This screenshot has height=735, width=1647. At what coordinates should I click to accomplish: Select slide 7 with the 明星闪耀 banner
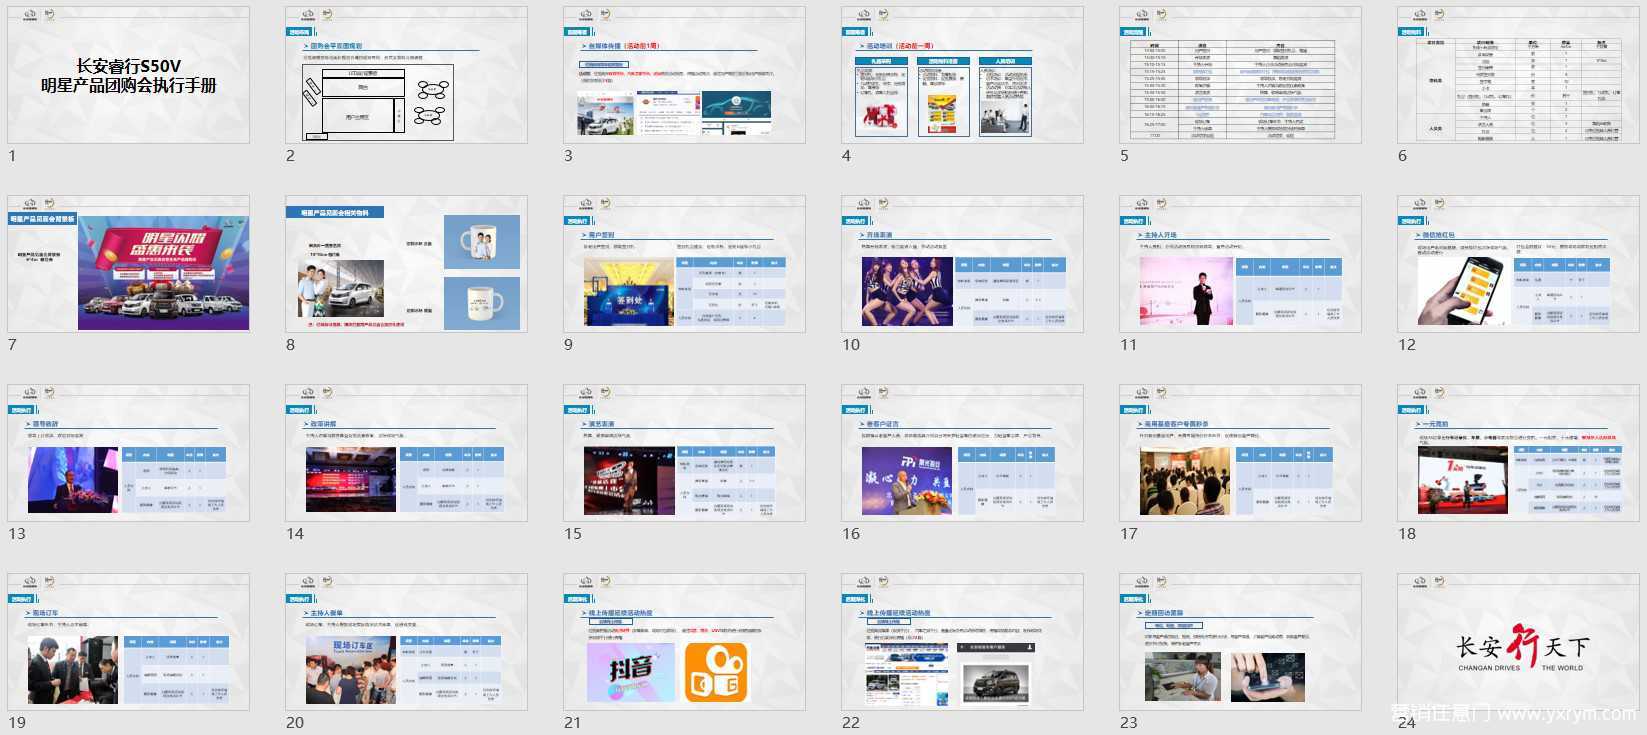(x=128, y=264)
